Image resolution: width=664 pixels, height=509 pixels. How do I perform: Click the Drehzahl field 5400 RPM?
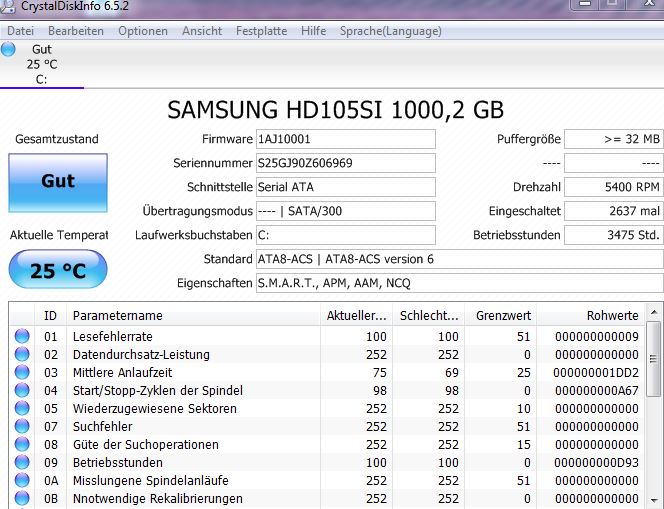point(614,187)
